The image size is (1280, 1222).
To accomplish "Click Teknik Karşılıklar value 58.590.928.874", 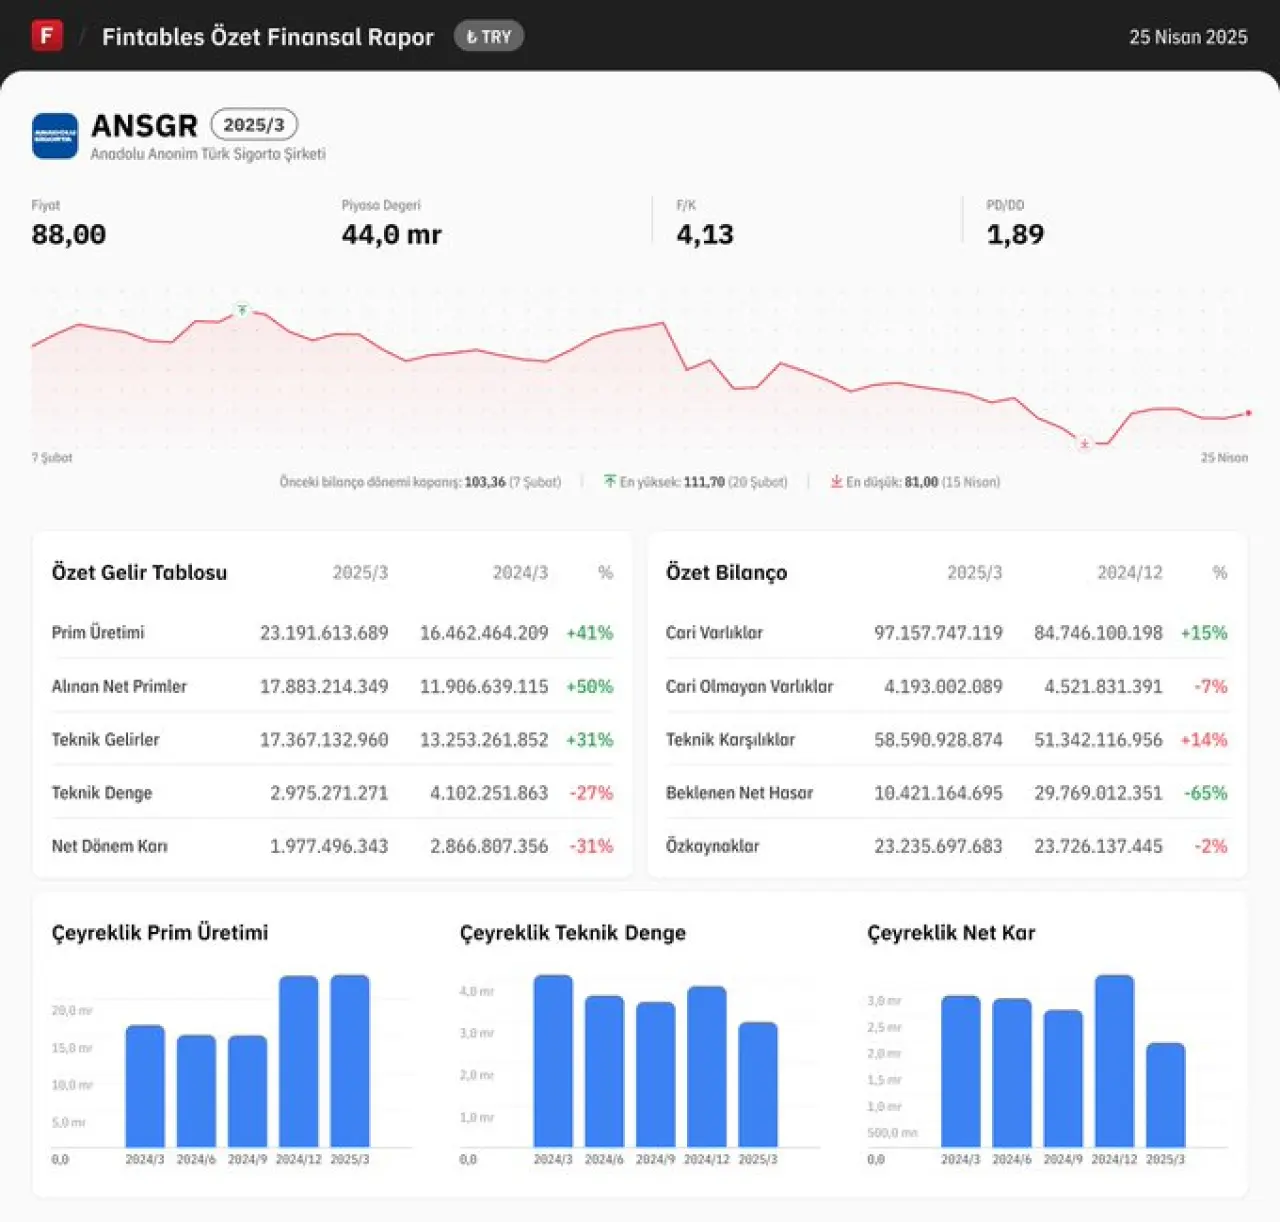I will point(938,739).
